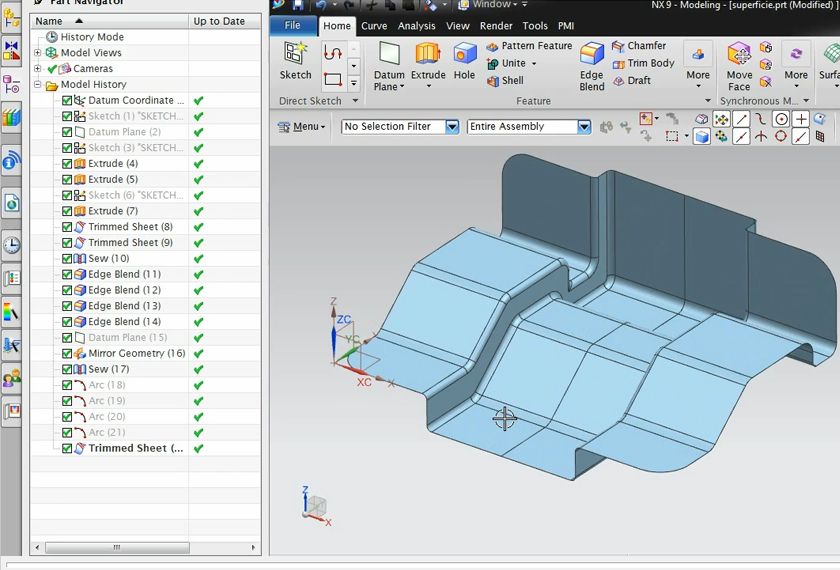Toggle the Sew (10) feature checkbox
Screen dimensions: 840x570
point(67,259)
